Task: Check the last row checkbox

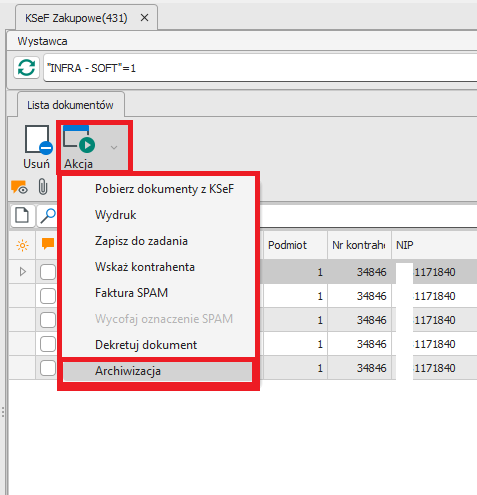Action: point(48,368)
